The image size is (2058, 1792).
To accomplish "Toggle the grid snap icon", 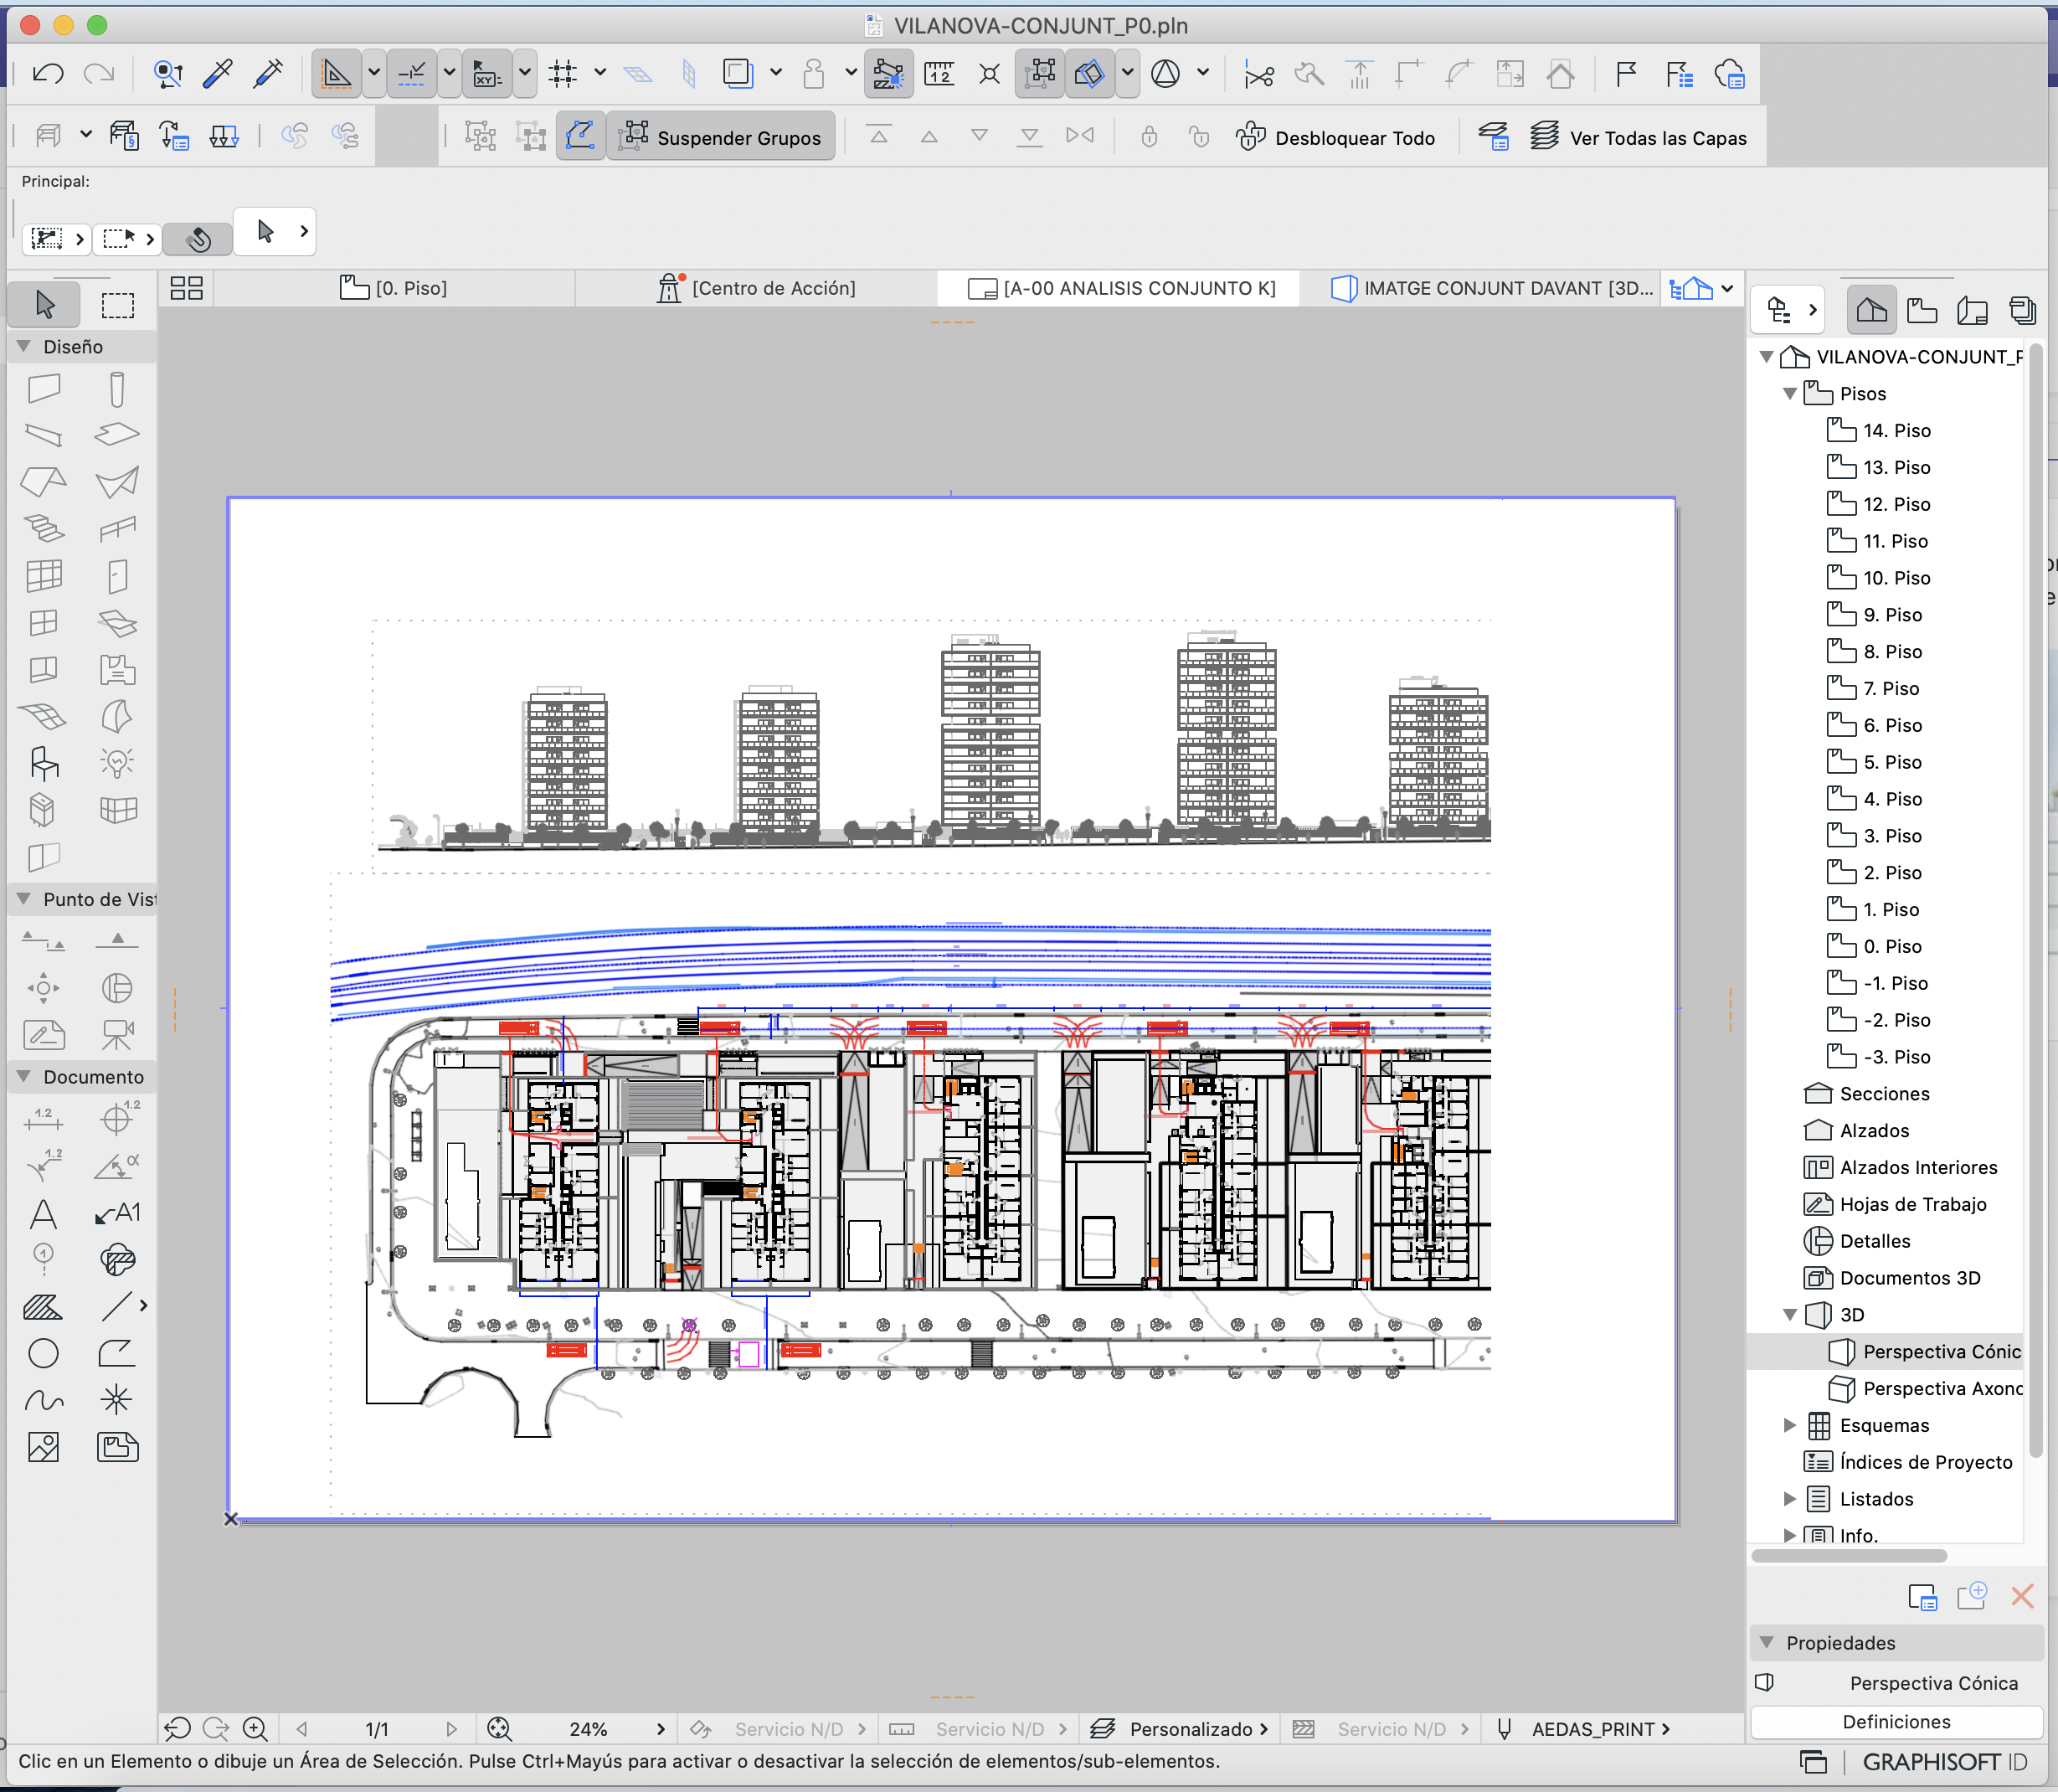I will (x=563, y=74).
